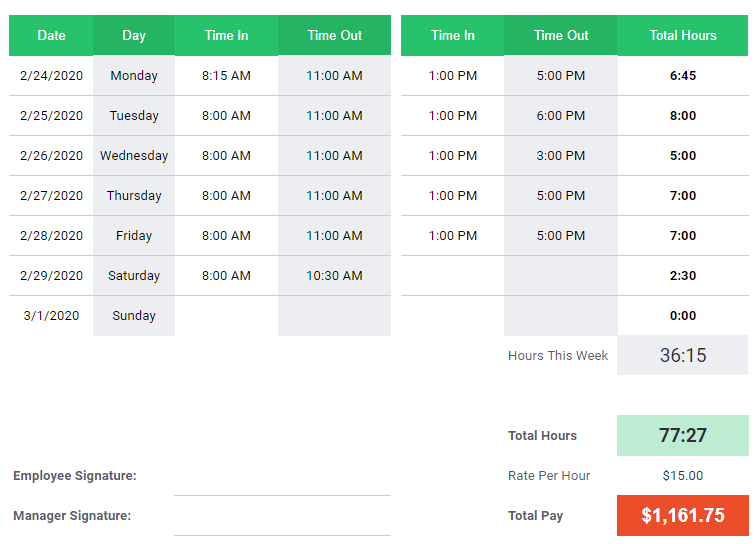Select the Day column header

134,35
